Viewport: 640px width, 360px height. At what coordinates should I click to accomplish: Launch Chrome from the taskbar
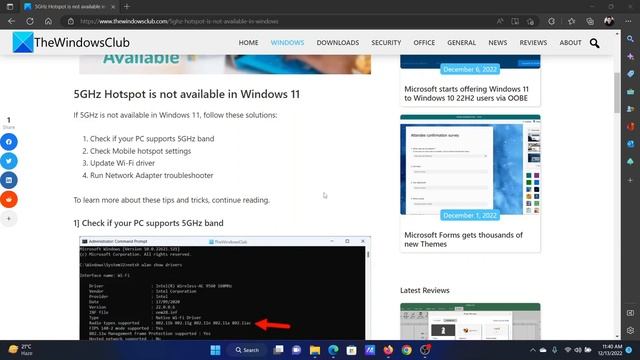[x=407, y=350]
